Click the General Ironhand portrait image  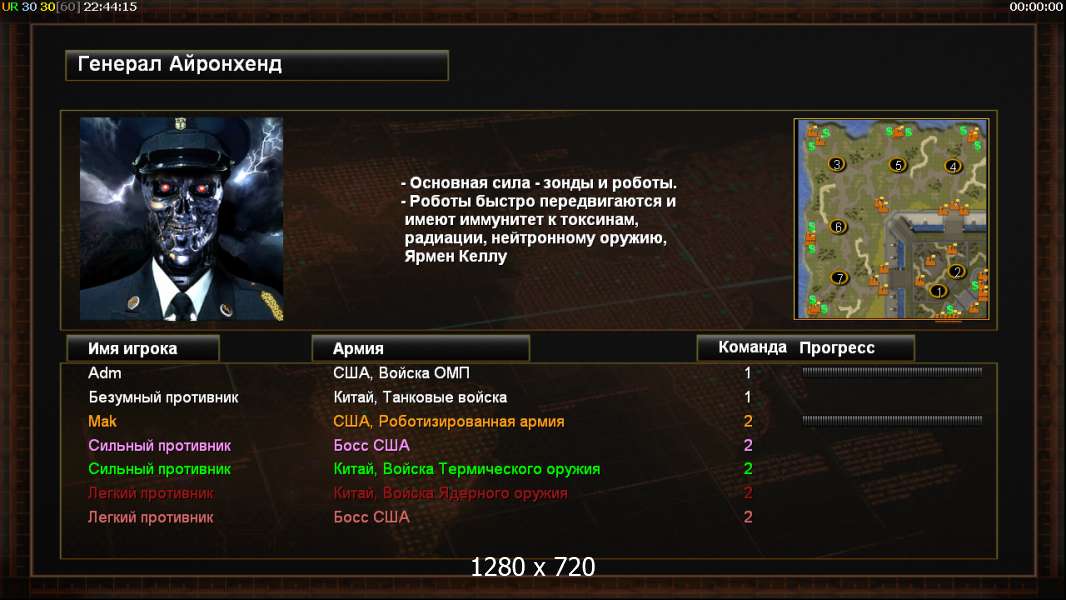[182, 218]
